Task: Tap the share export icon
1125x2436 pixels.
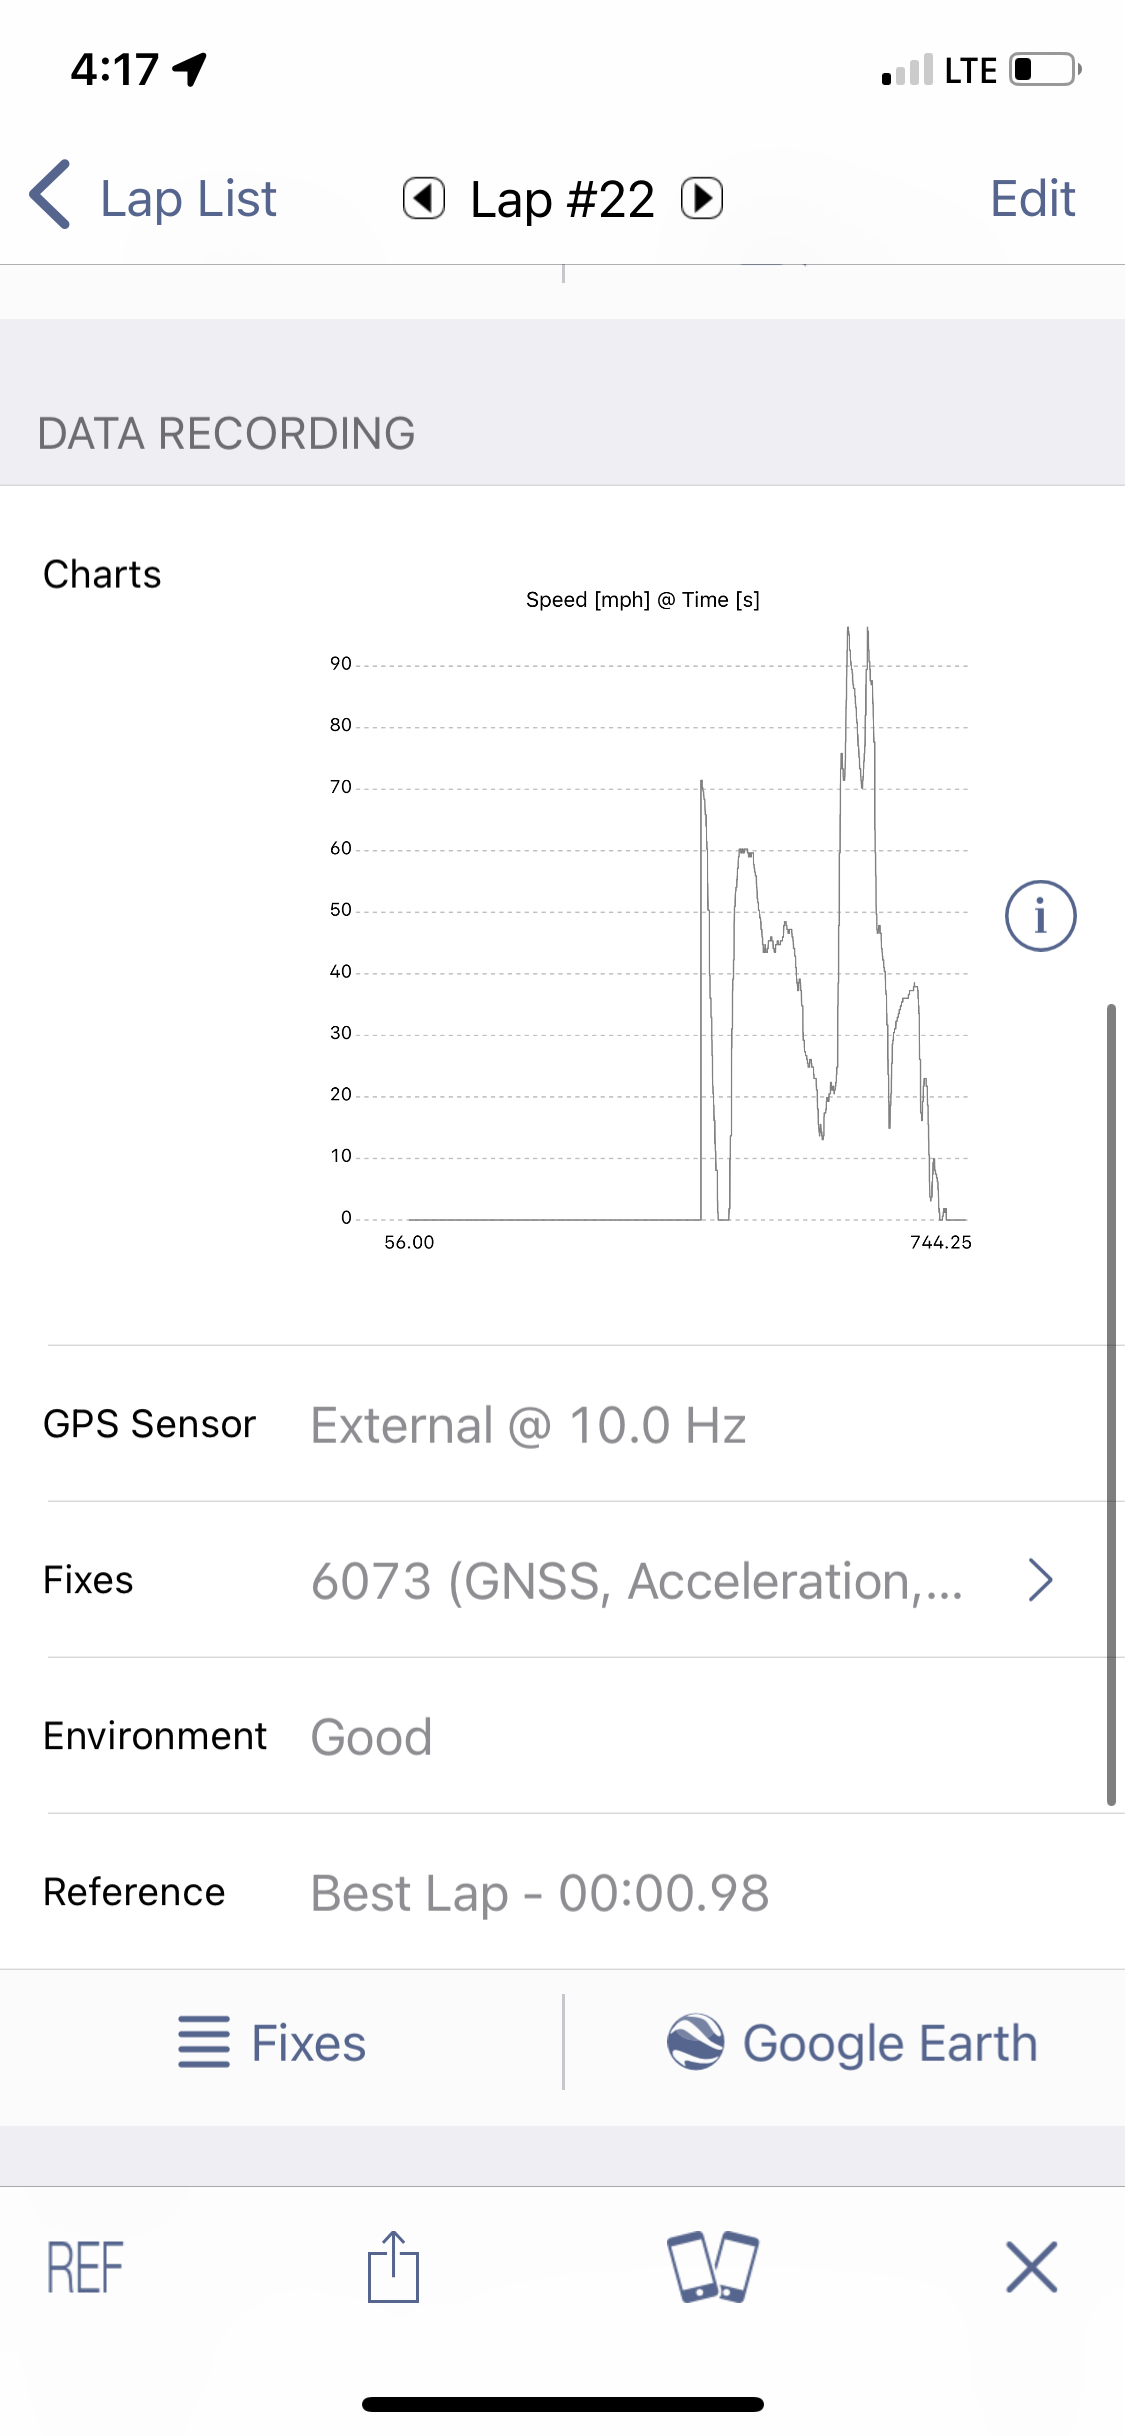Action: 393,2267
